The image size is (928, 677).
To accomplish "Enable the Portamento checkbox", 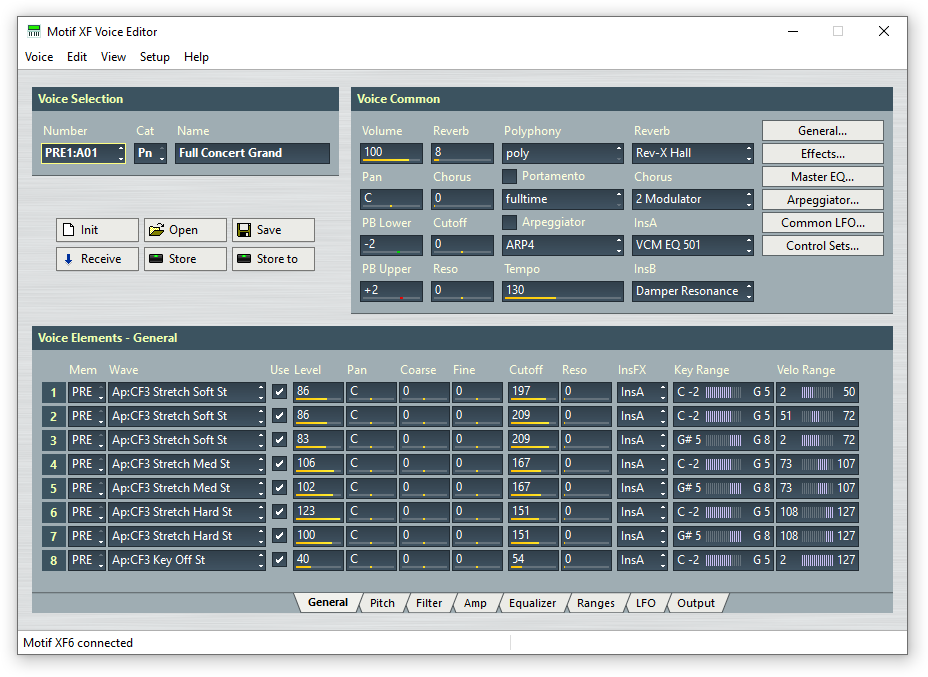I will coord(510,177).
